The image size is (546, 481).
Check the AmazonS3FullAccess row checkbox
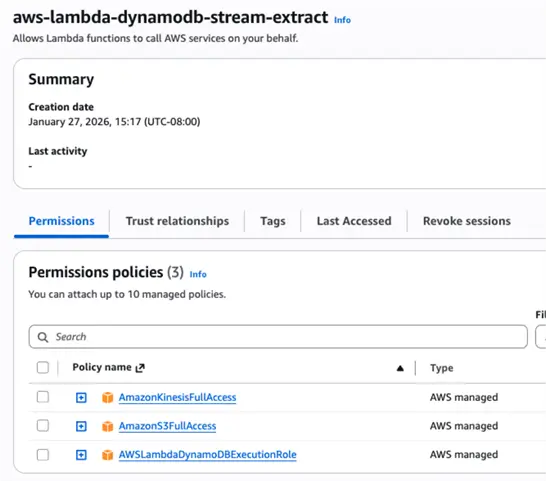point(43,426)
